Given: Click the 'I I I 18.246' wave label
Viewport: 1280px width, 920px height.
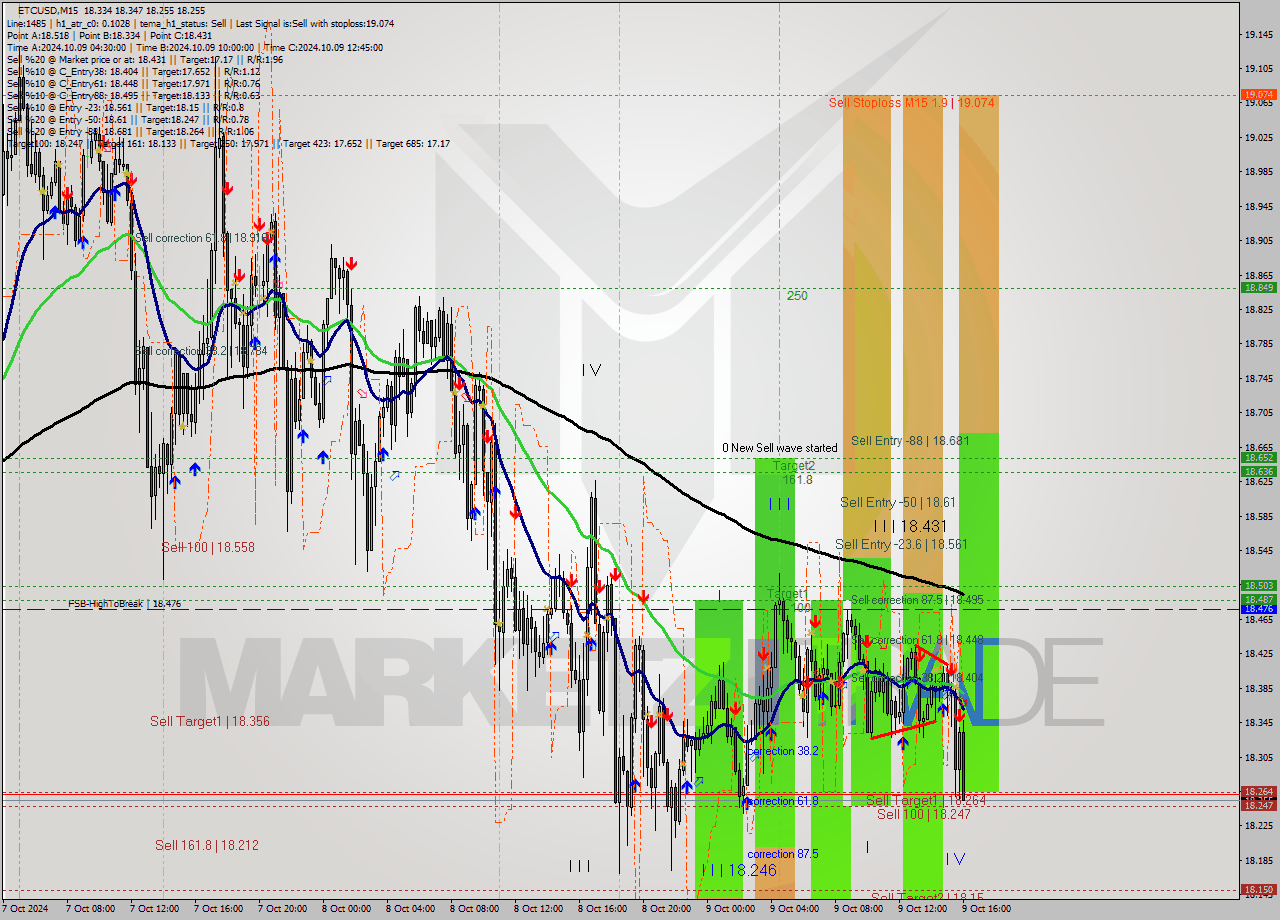Looking at the screenshot, I should tap(739, 870).
